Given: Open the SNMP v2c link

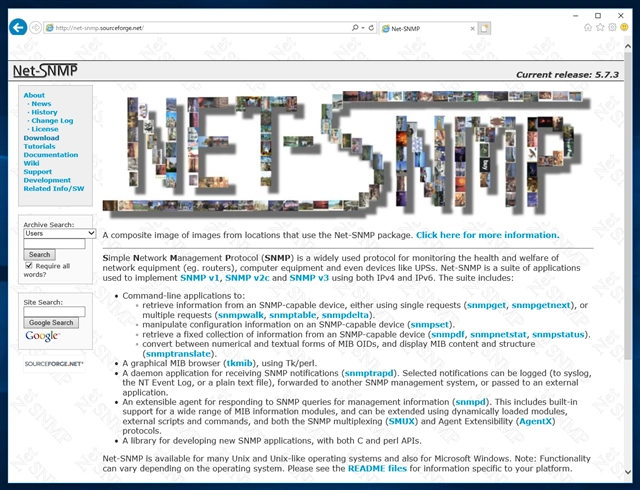Looking at the screenshot, I should click(x=247, y=278).
